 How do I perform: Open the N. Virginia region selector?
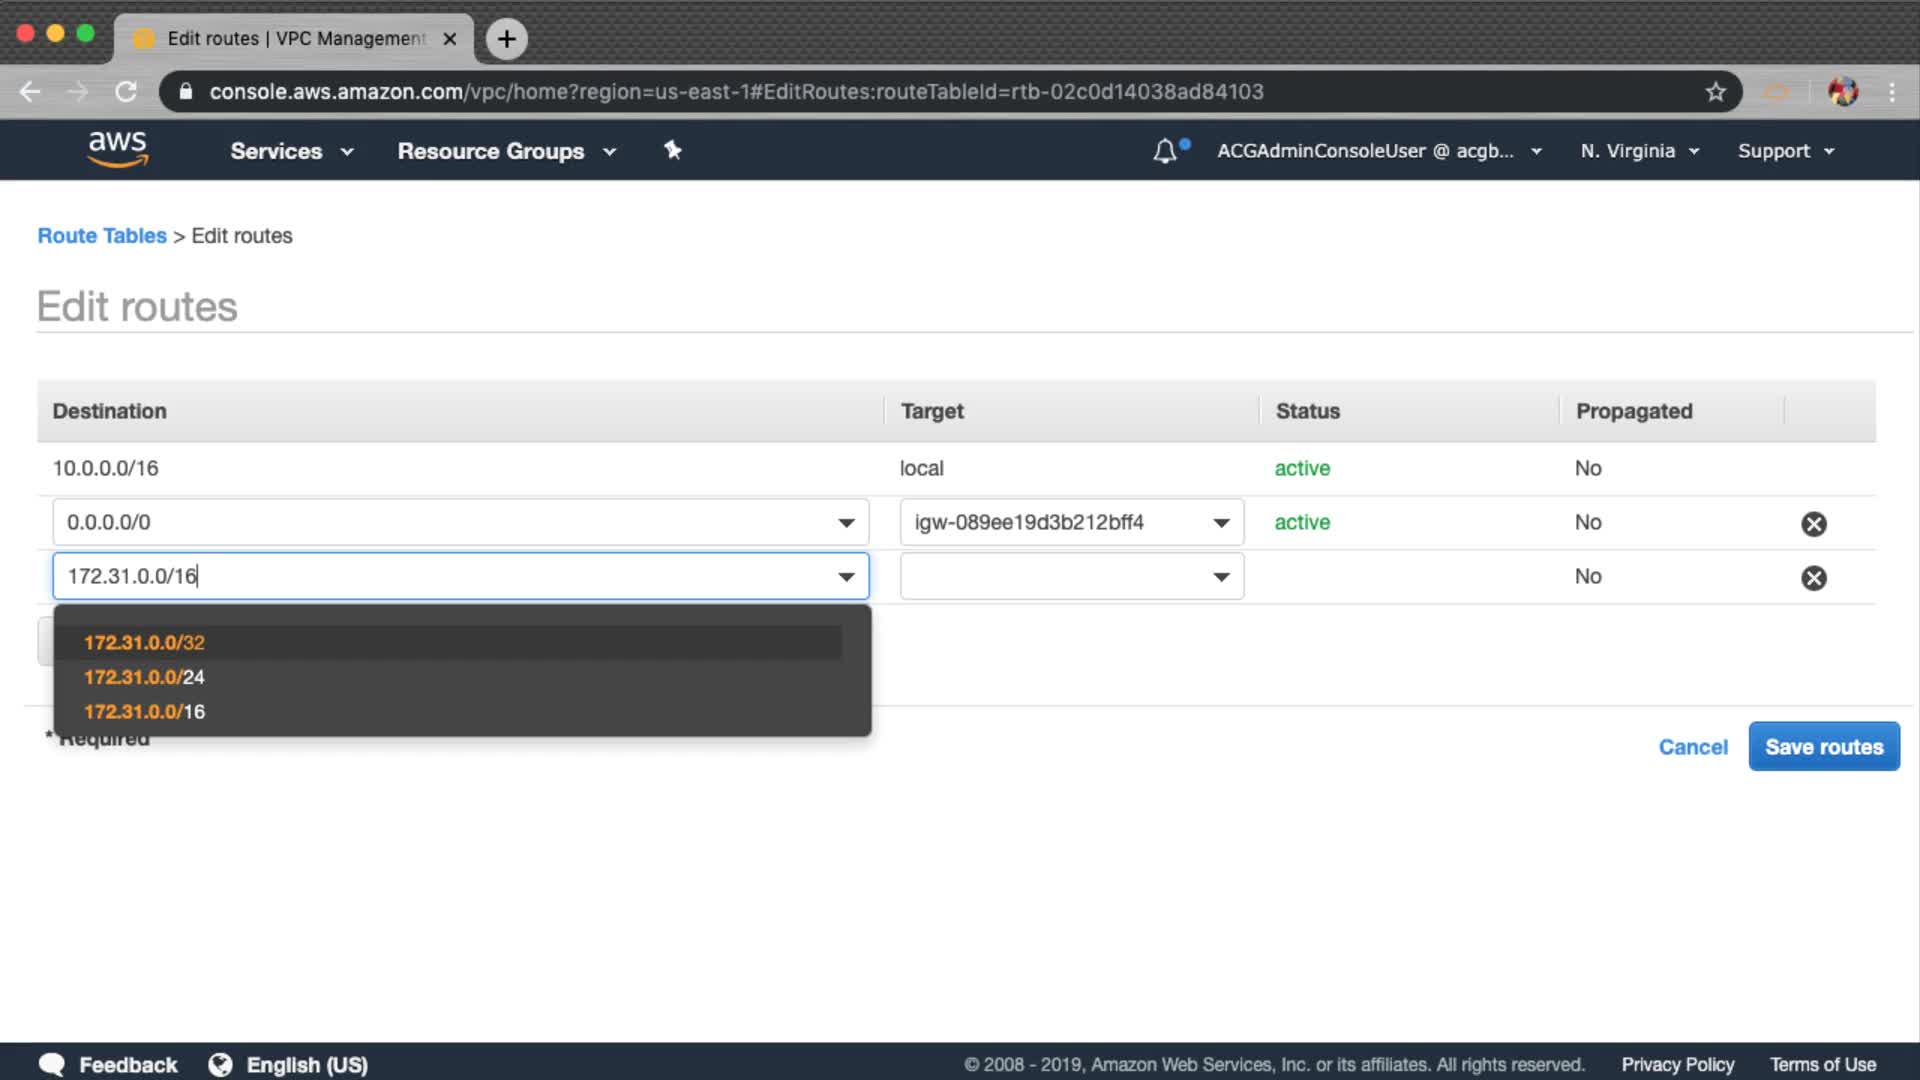coord(1639,151)
